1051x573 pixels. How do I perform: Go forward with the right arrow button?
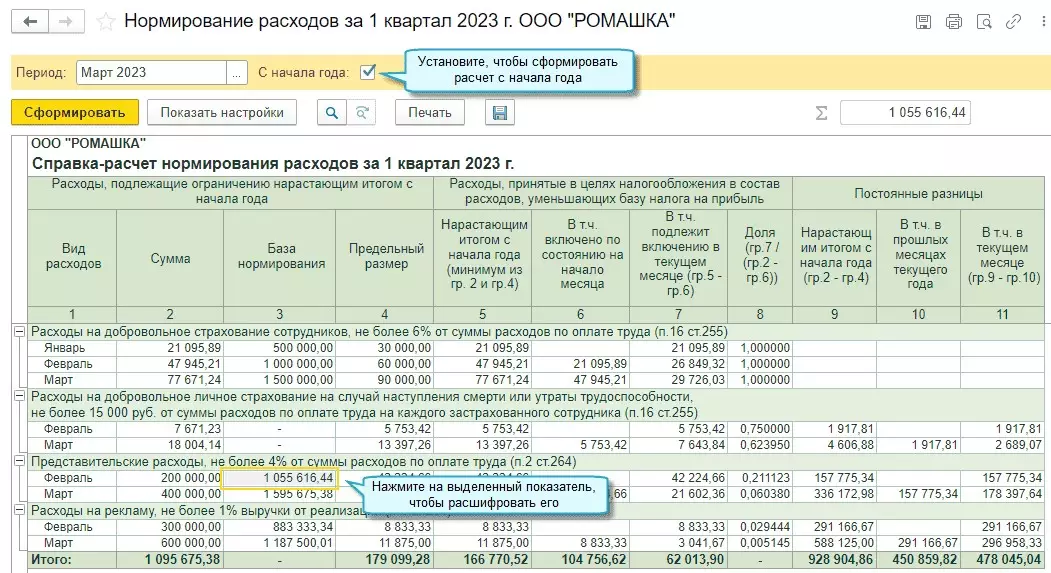(x=66, y=21)
